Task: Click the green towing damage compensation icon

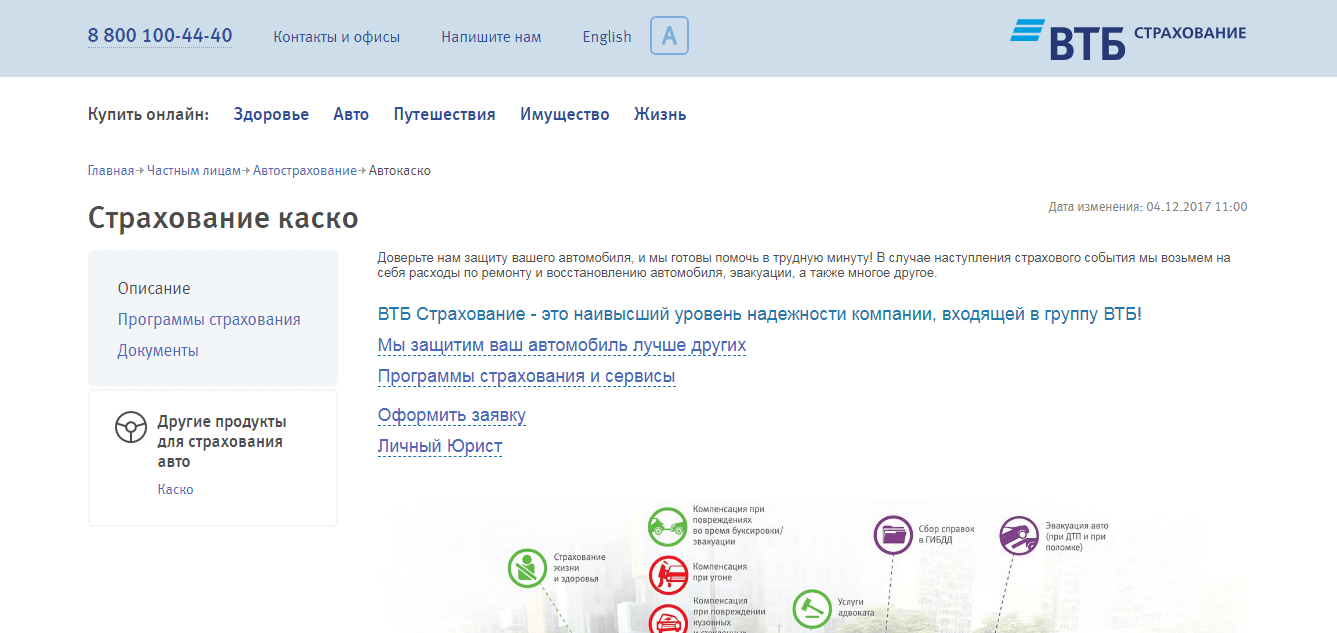Action: point(666,525)
